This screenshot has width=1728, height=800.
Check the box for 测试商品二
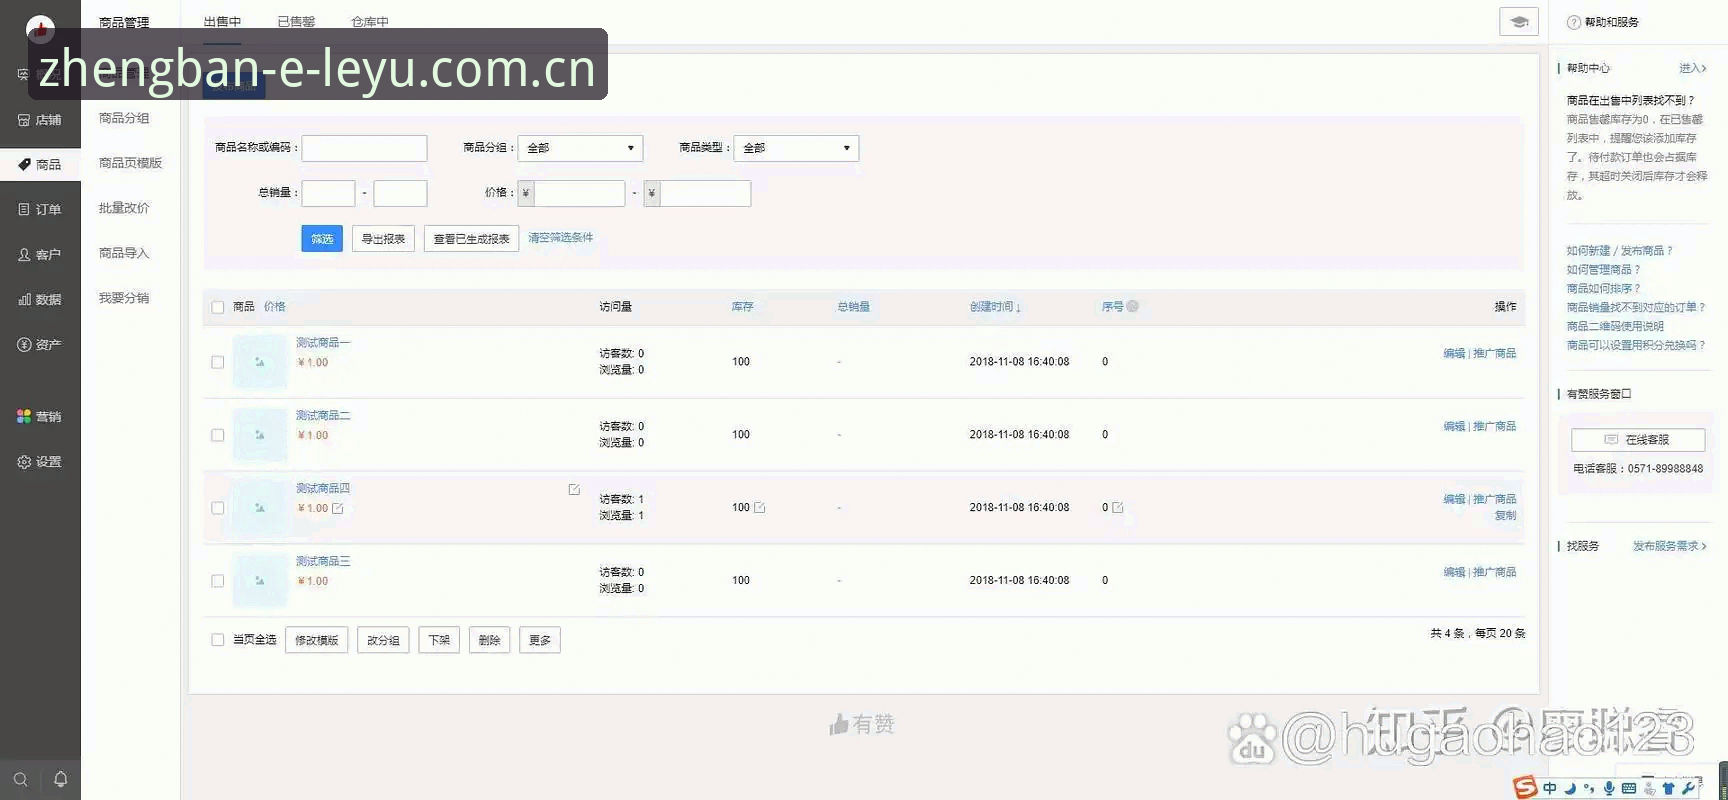click(x=218, y=435)
